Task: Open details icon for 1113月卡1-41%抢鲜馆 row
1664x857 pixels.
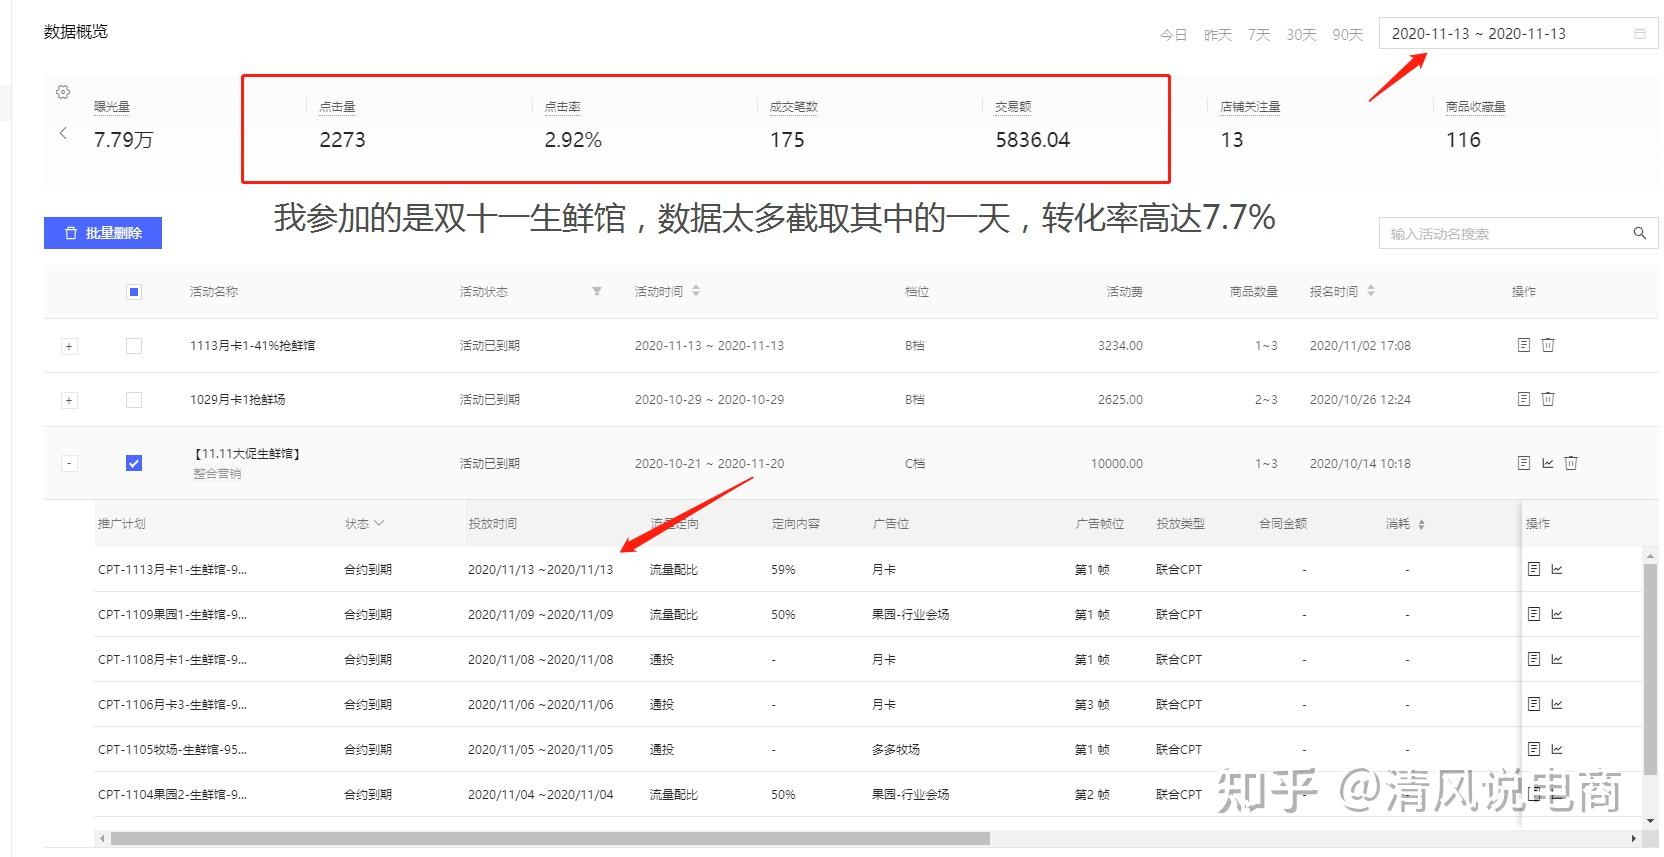Action: (1524, 345)
